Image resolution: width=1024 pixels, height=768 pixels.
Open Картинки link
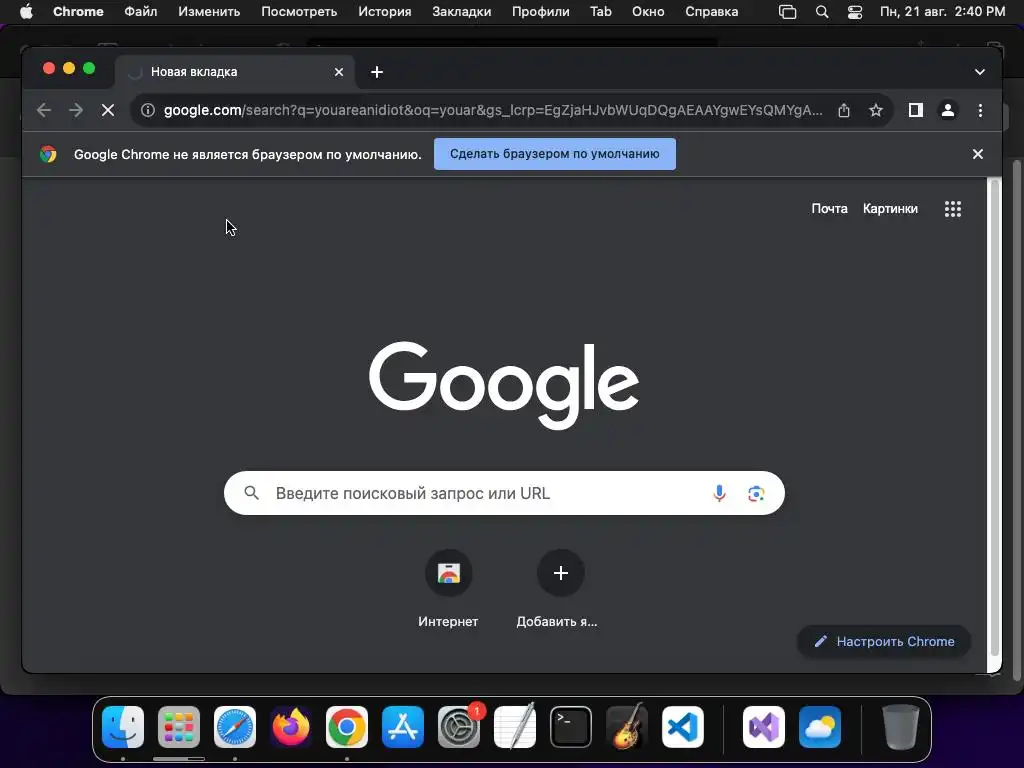(890, 208)
